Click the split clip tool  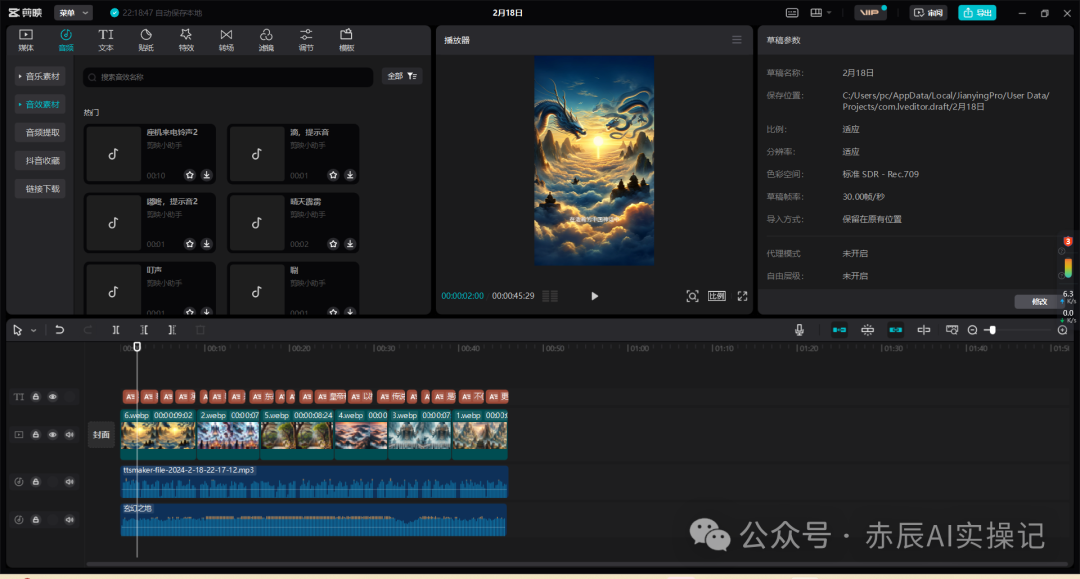tap(116, 330)
